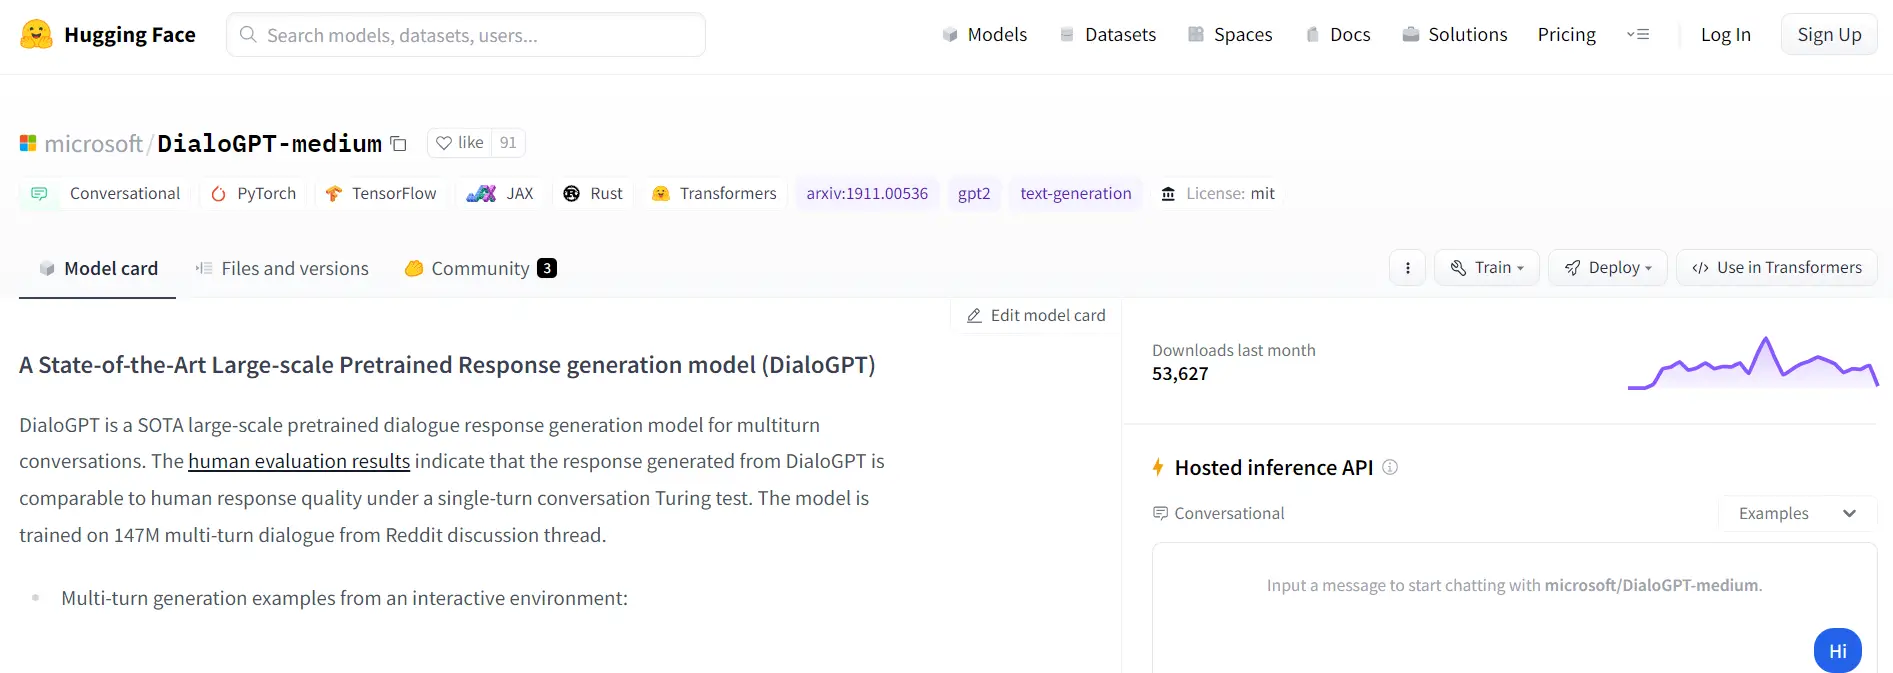Open Pricing in the top navigation
The image size is (1893, 673).
(x=1567, y=35)
